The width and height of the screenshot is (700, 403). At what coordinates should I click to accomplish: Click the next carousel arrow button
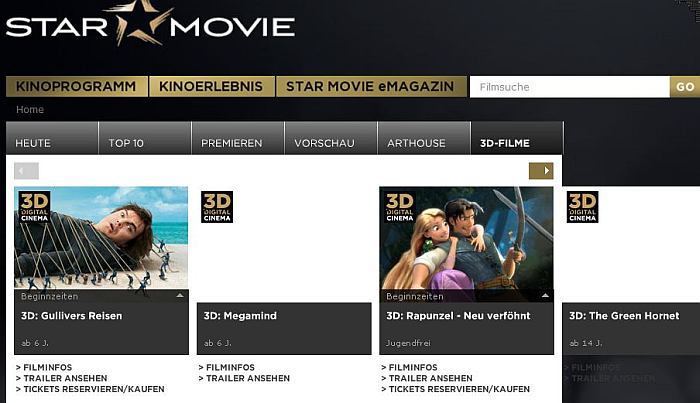click(541, 170)
